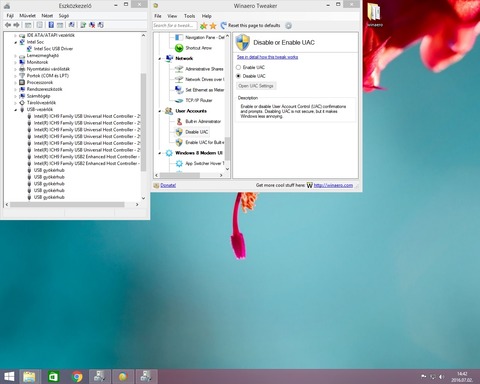Select the Lemezmeghajtó tree item
The height and width of the screenshot is (384, 480).
point(43,56)
